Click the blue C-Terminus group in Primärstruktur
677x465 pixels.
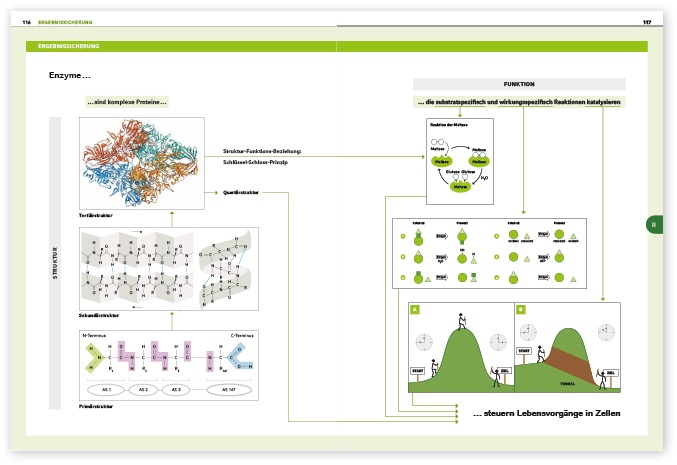(x=240, y=357)
